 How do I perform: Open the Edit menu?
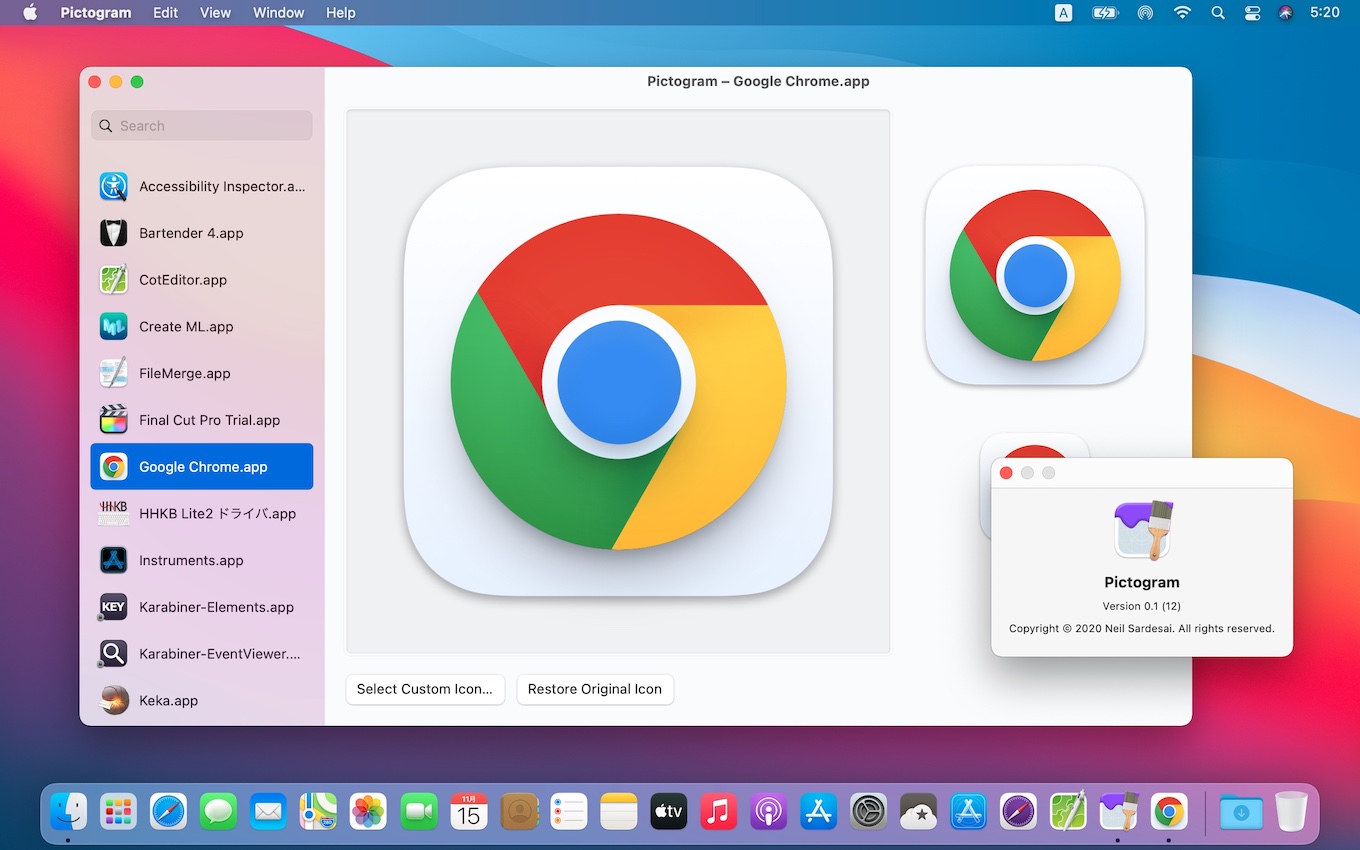pyautogui.click(x=166, y=13)
